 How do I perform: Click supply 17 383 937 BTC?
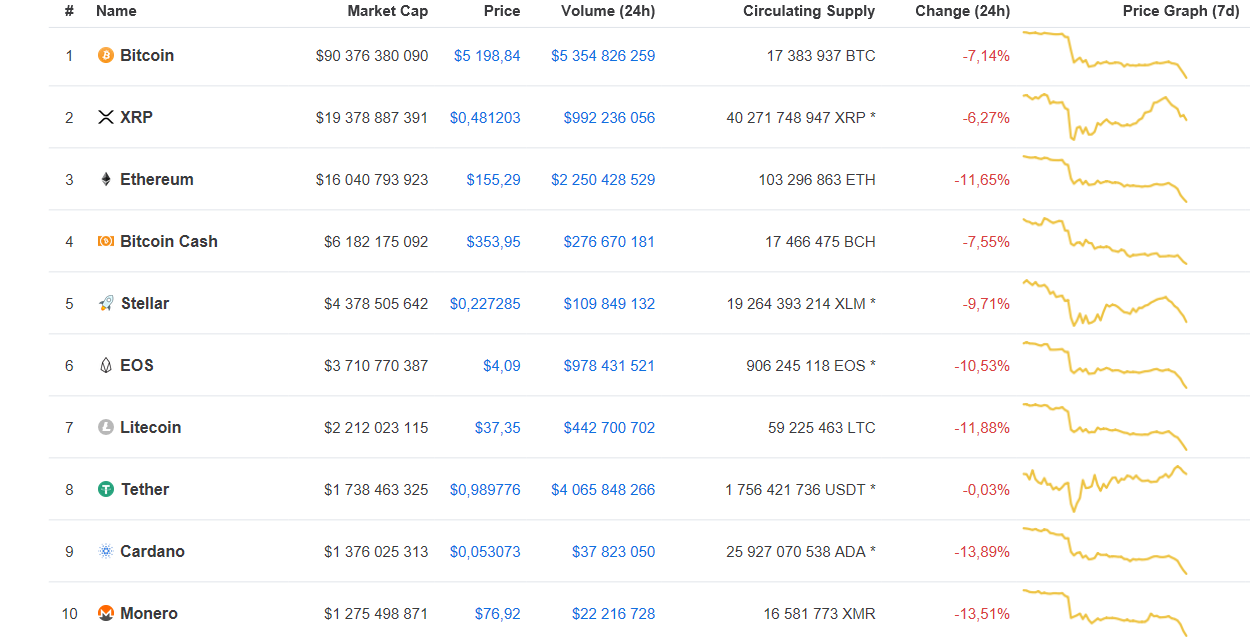(x=821, y=56)
